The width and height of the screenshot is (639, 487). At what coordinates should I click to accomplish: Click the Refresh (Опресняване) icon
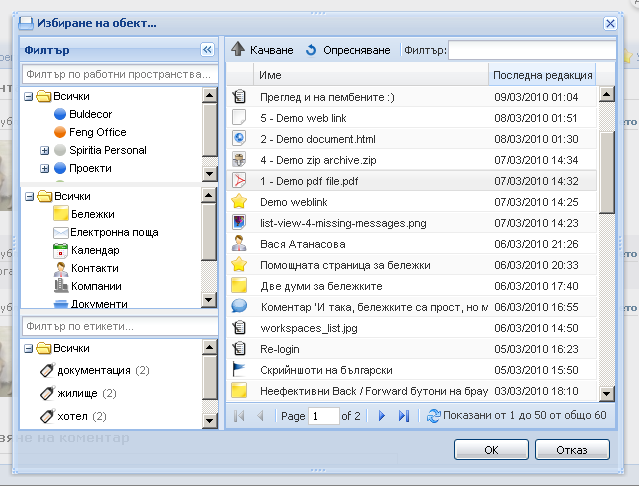pyautogui.click(x=311, y=50)
